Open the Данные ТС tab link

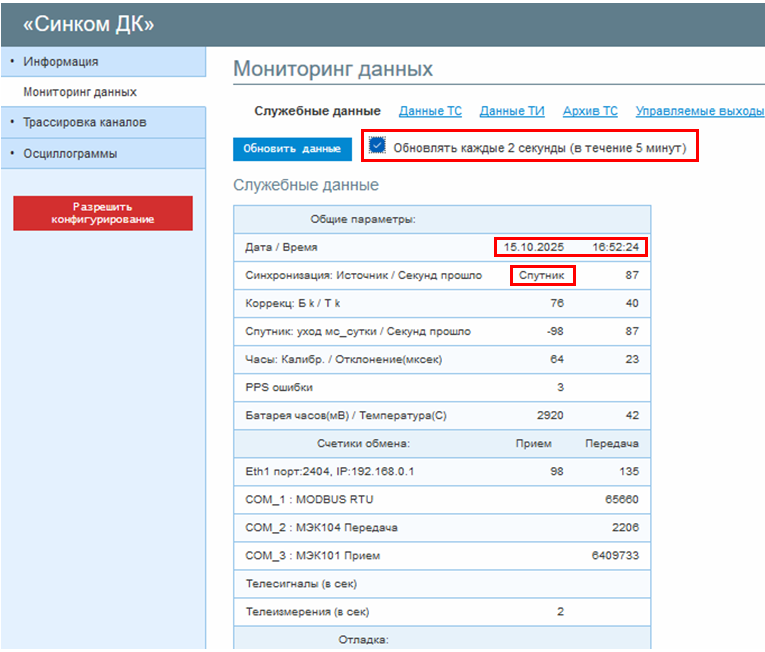pos(430,111)
